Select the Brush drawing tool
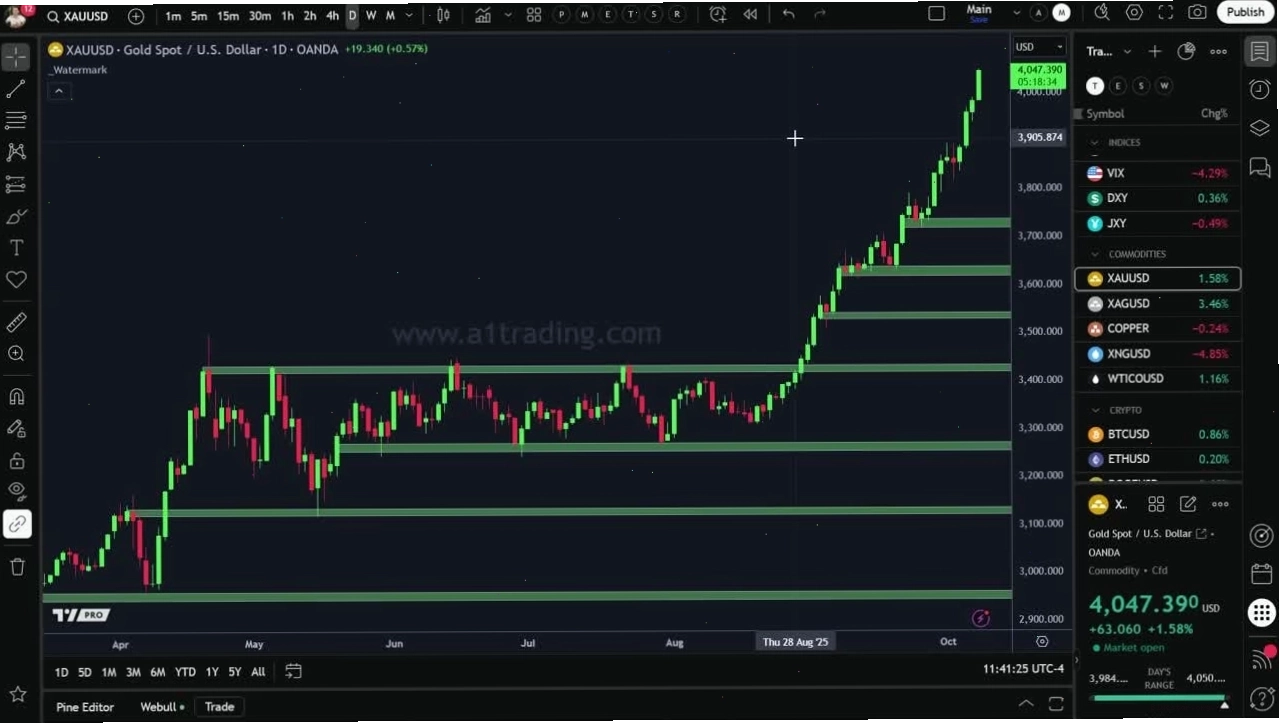 16,216
